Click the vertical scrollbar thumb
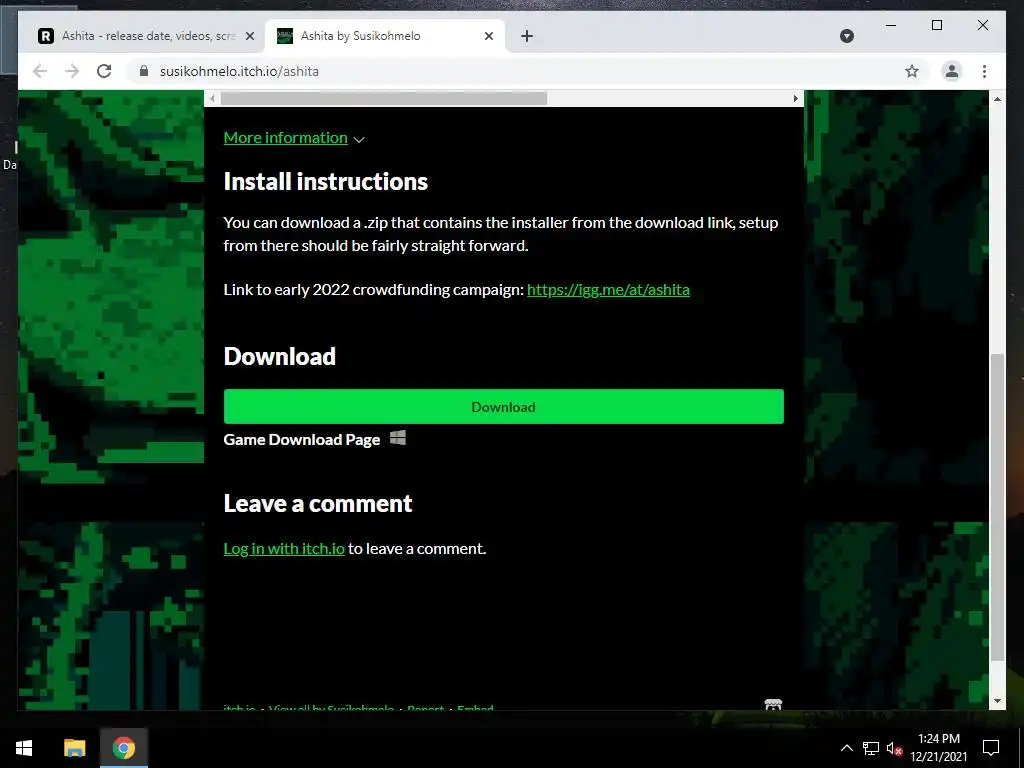 click(997, 507)
